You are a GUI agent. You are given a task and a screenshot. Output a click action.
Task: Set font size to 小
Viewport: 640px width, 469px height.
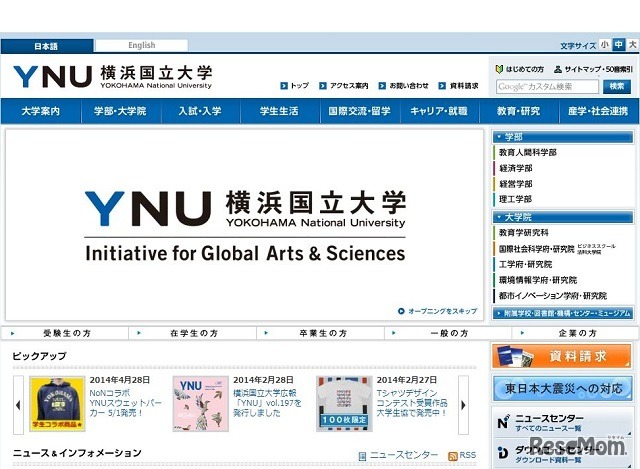[x=604, y=44]
